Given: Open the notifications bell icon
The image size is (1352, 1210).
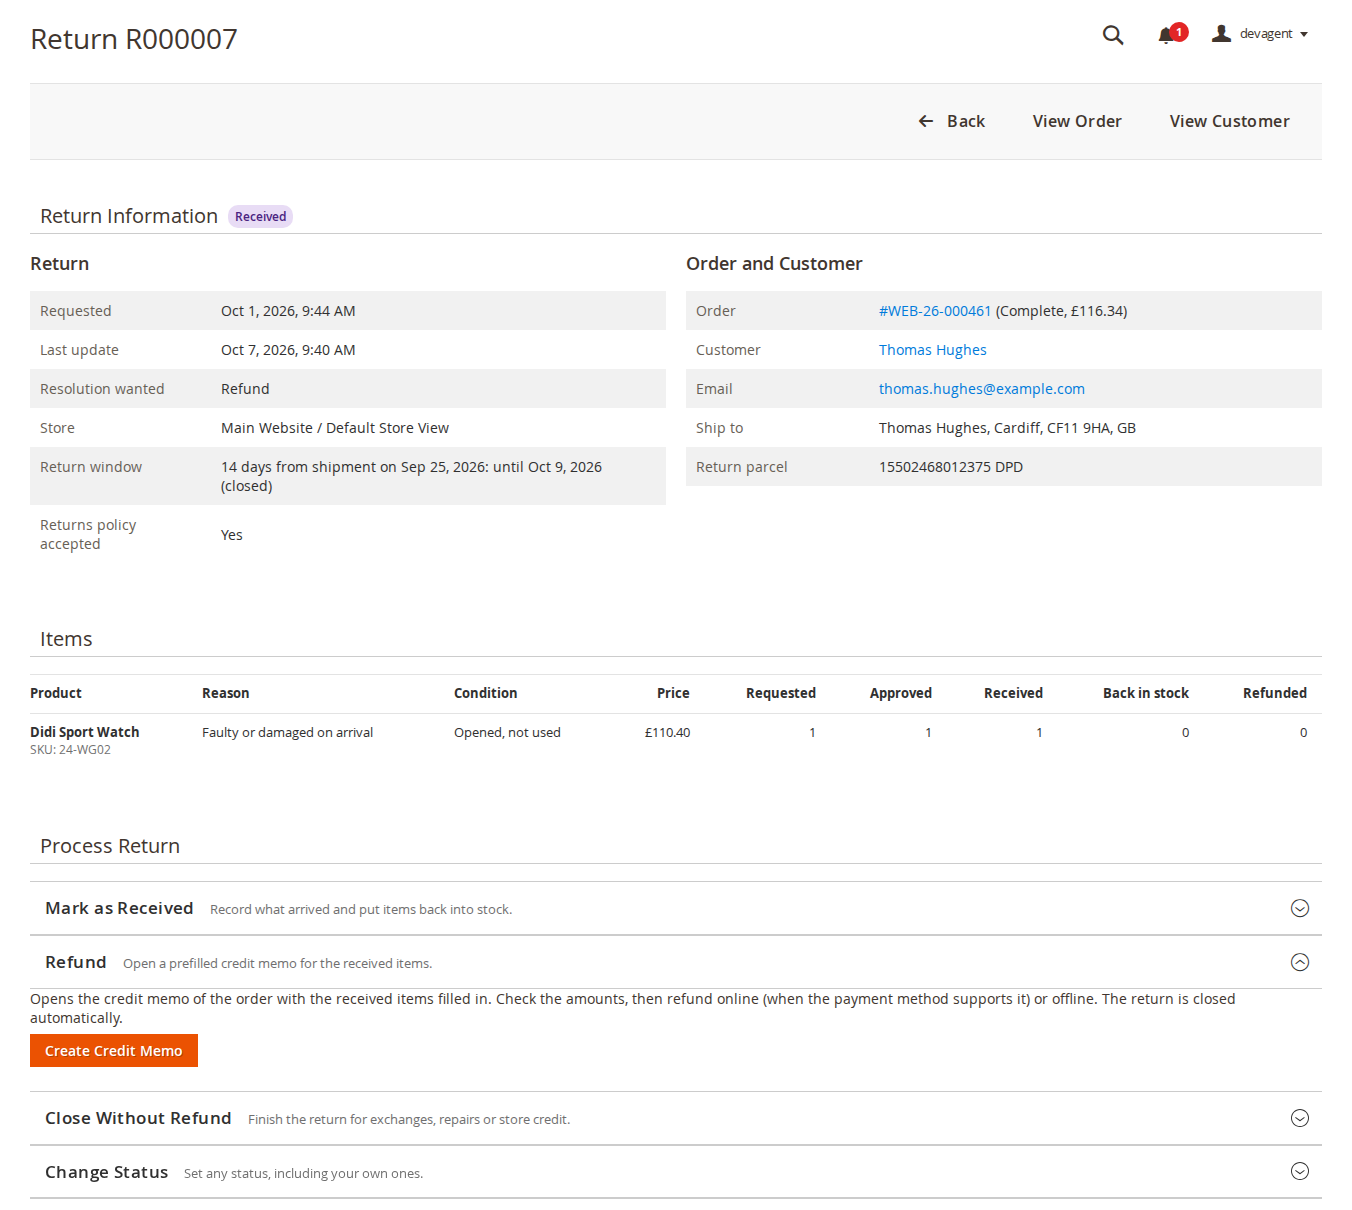Looking at the screenshot, I should (x=1166, y=36).
